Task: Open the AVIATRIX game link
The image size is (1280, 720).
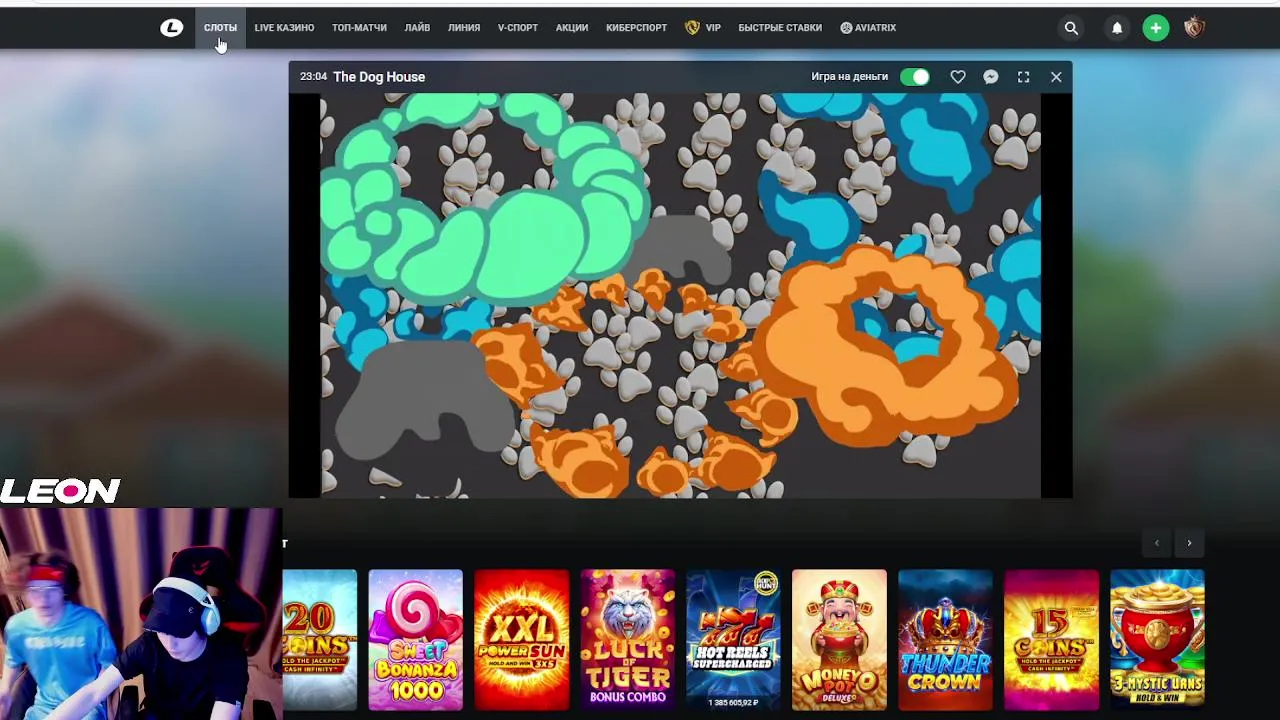Action: click(868, 28)
